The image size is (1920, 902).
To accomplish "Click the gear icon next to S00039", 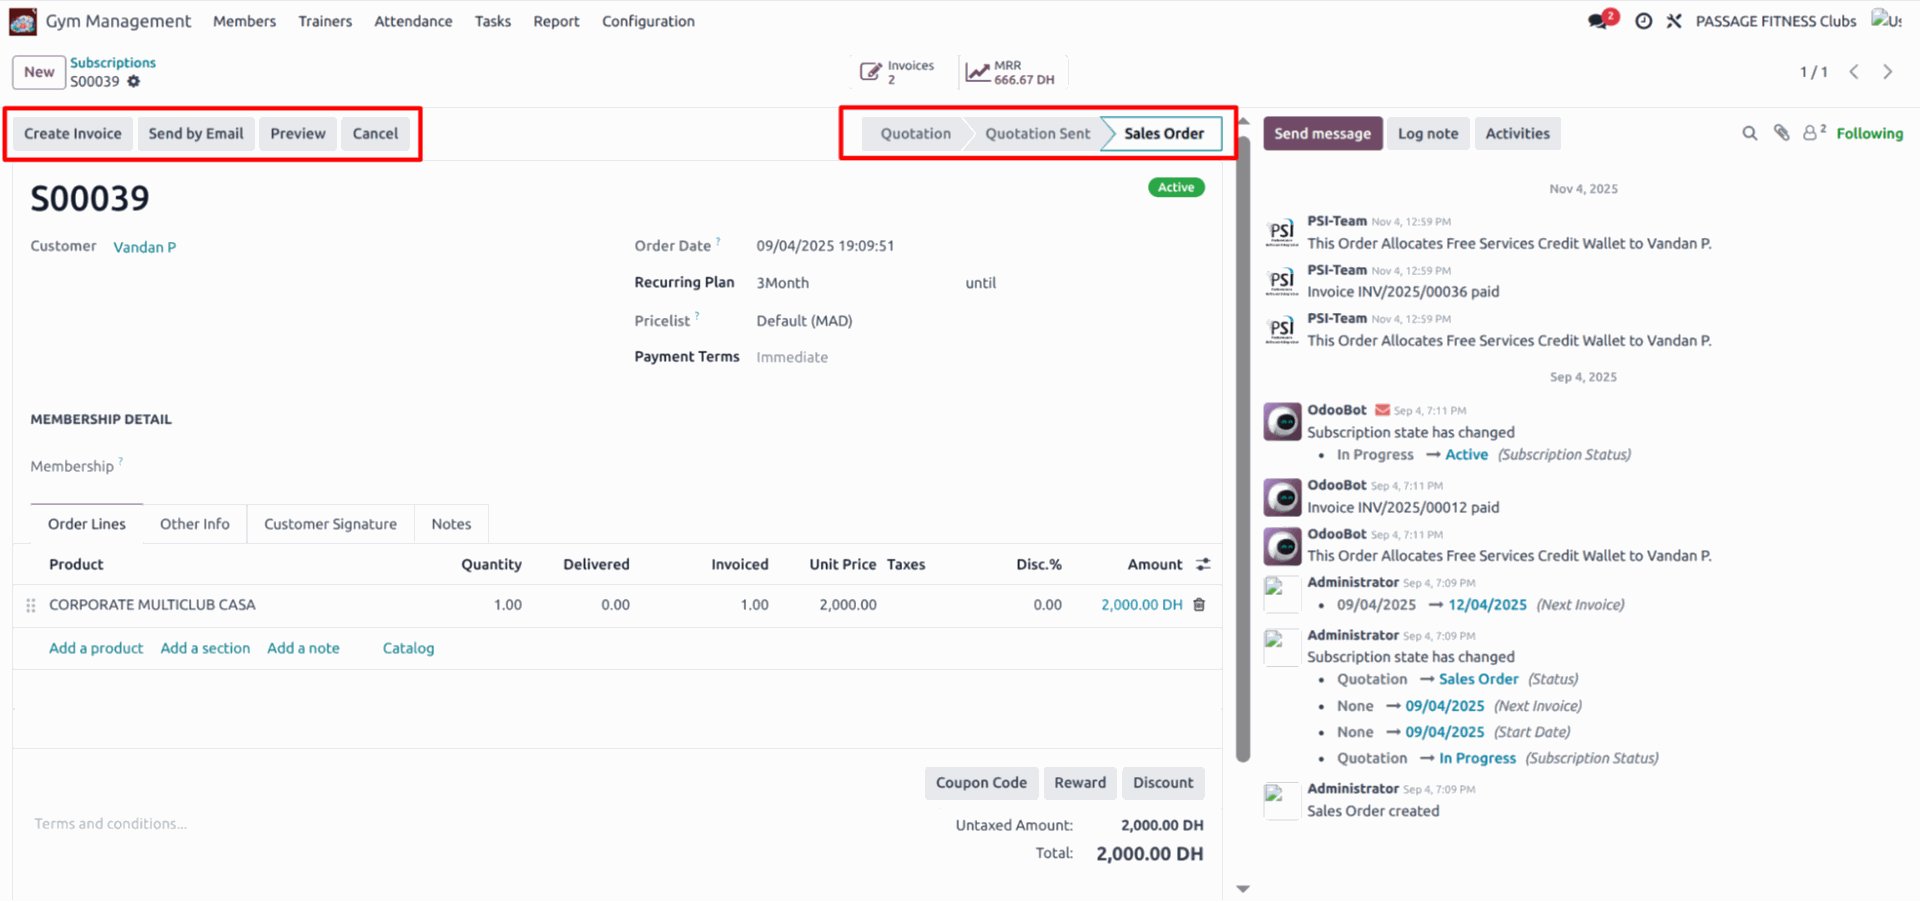I will 134,82.
